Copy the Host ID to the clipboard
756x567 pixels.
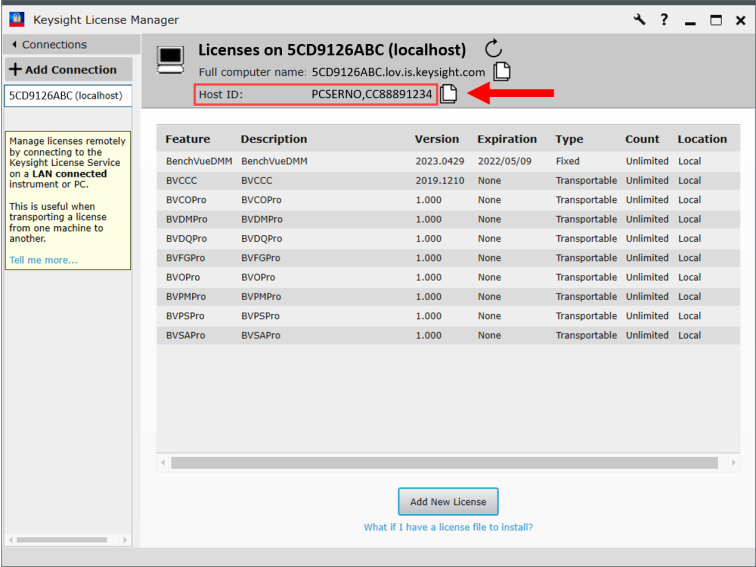coord(448,94)
